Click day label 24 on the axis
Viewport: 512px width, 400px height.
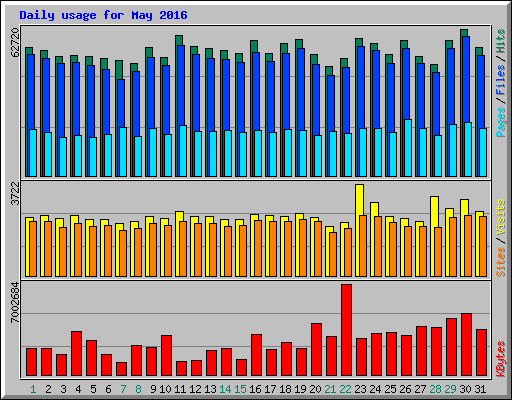click(375, 389)
